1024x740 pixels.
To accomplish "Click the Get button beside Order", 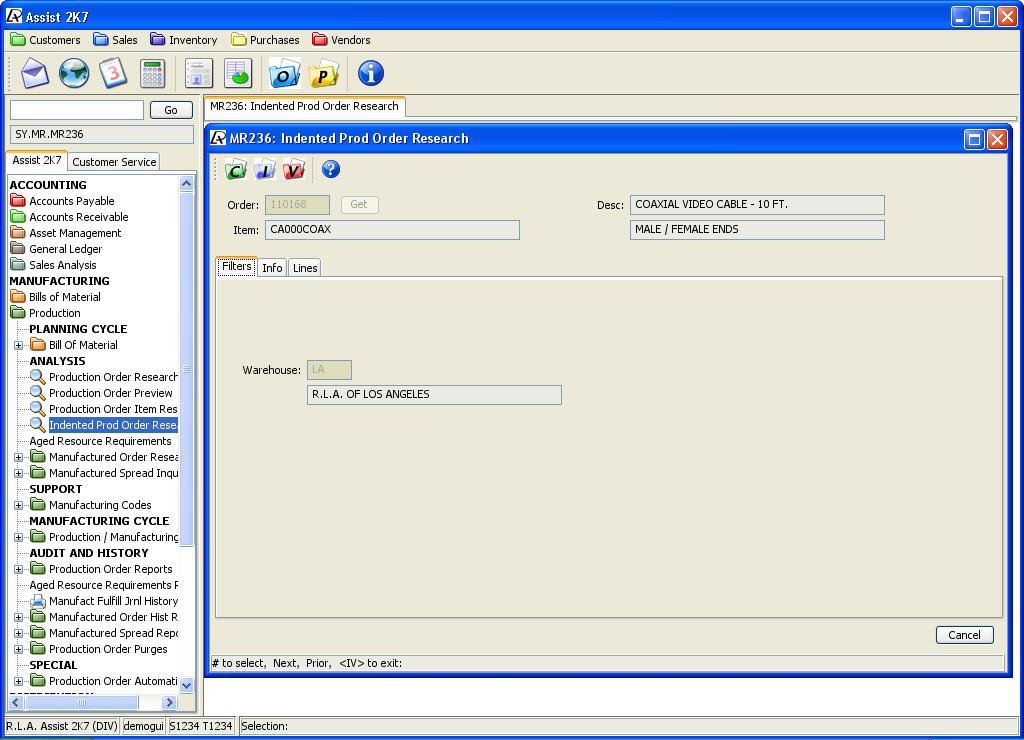I will [359, 204].
